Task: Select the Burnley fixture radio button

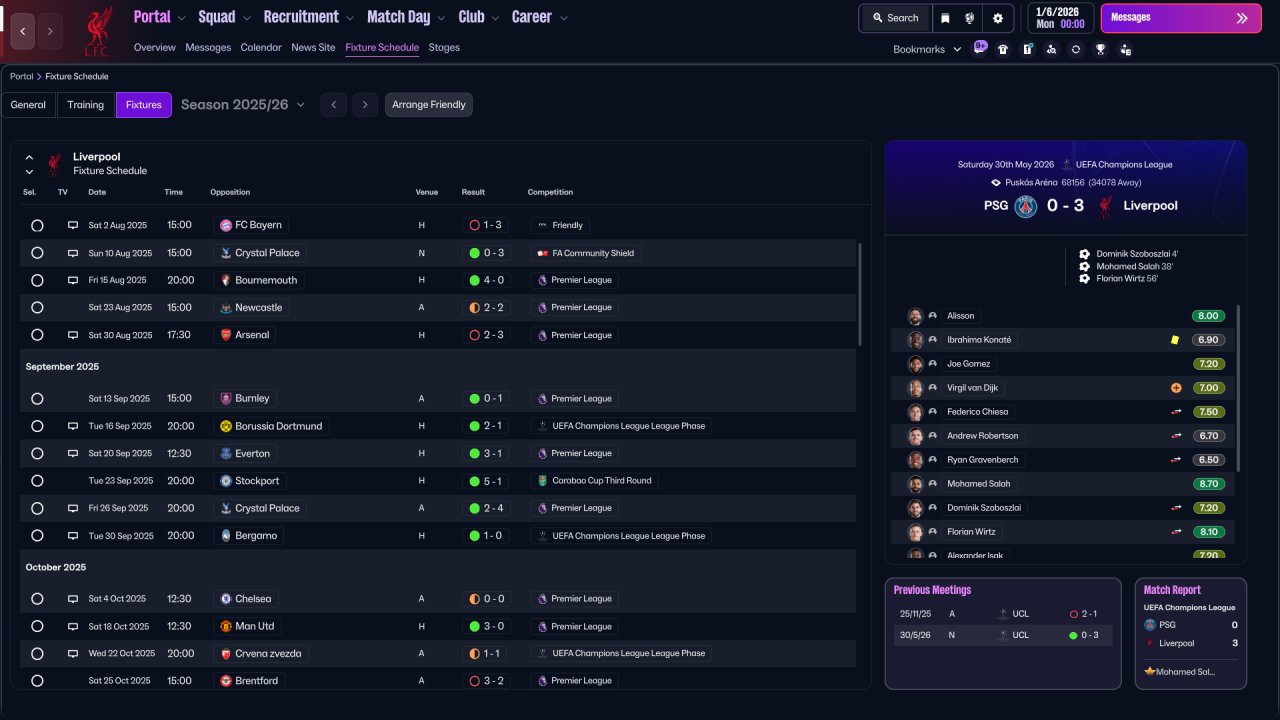Action: [37, 399]
